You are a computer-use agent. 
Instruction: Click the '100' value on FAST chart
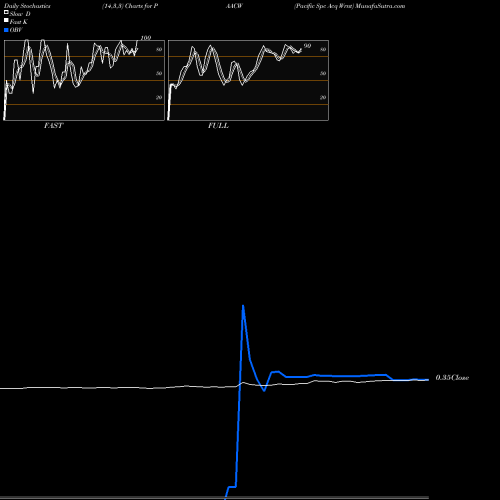(146, 38)
